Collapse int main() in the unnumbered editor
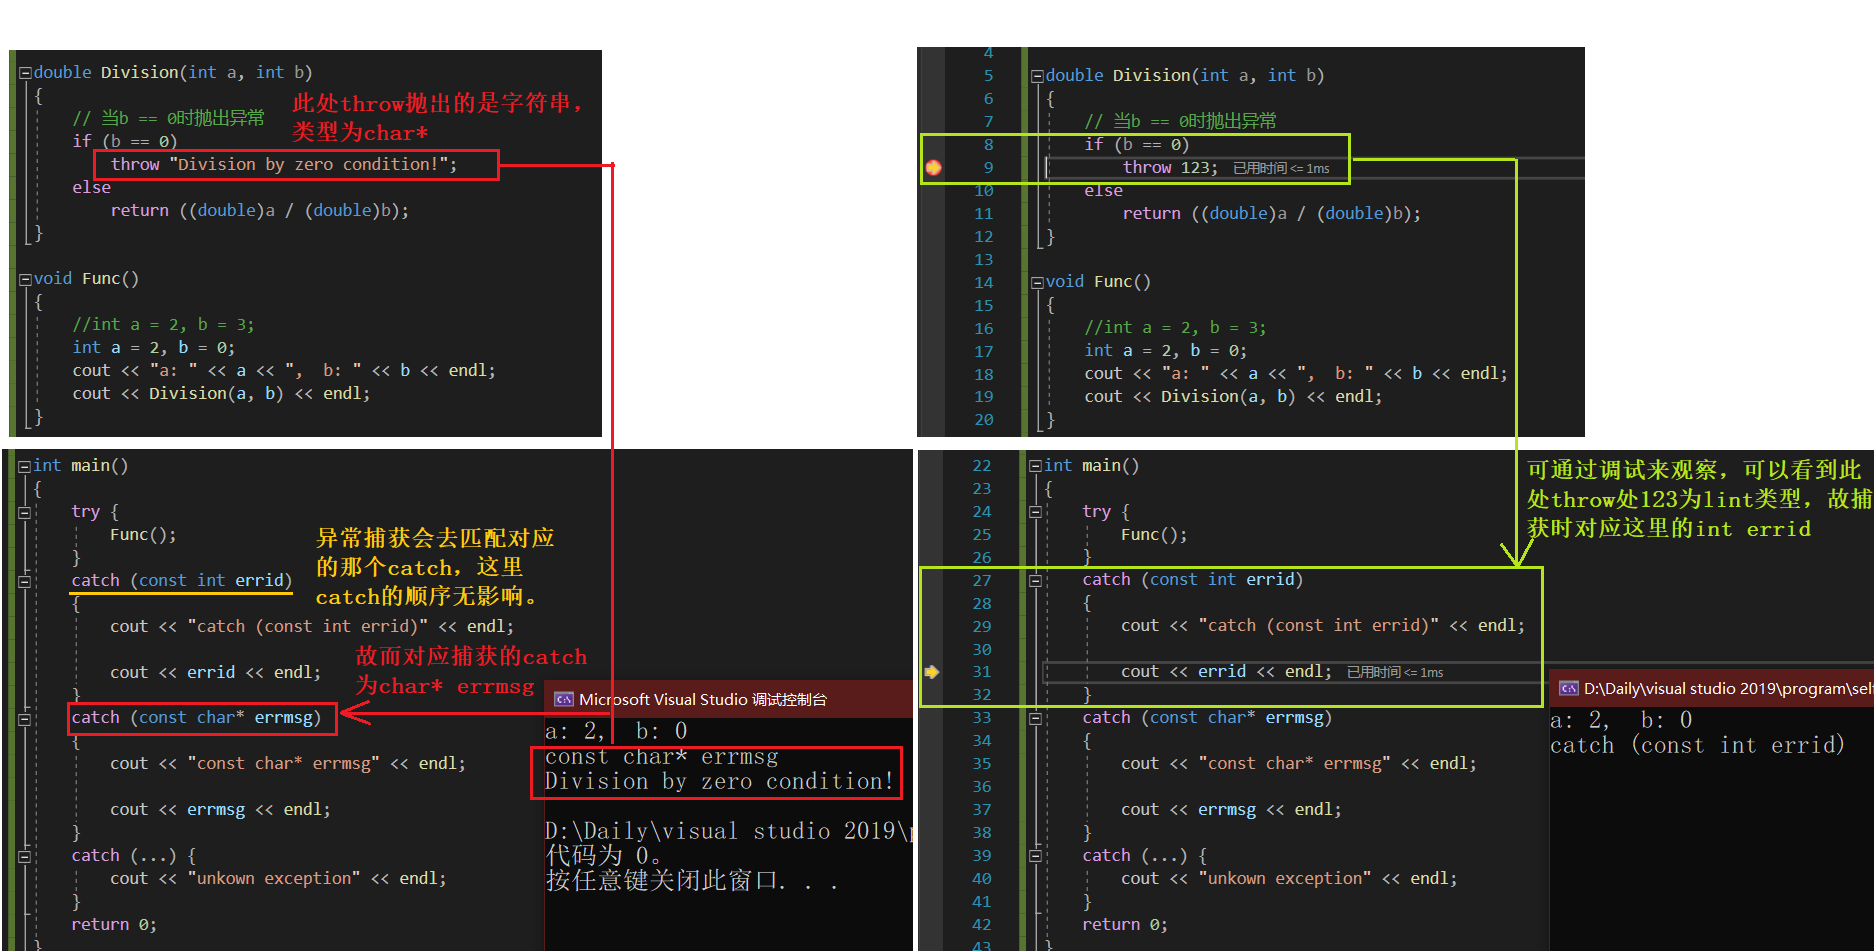This screenshot has width=1874, height=951. [x=24, y=466]
